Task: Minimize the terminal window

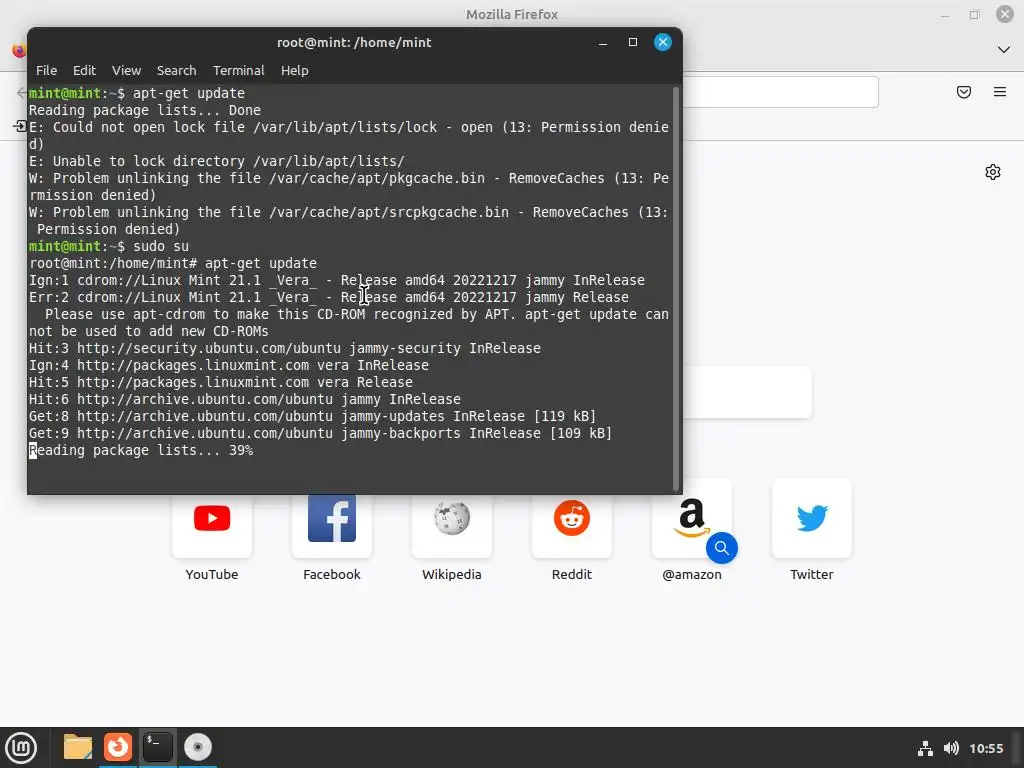Action: coord(603,42)
